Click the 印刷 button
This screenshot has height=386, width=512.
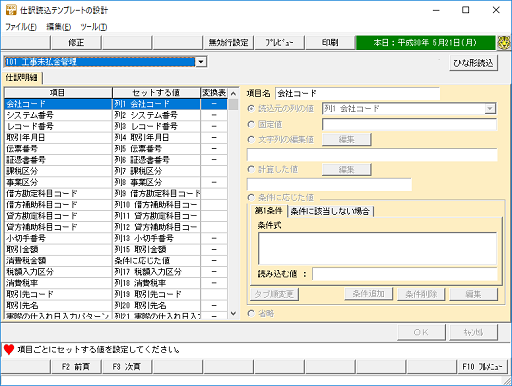click(x=330, y=43)
